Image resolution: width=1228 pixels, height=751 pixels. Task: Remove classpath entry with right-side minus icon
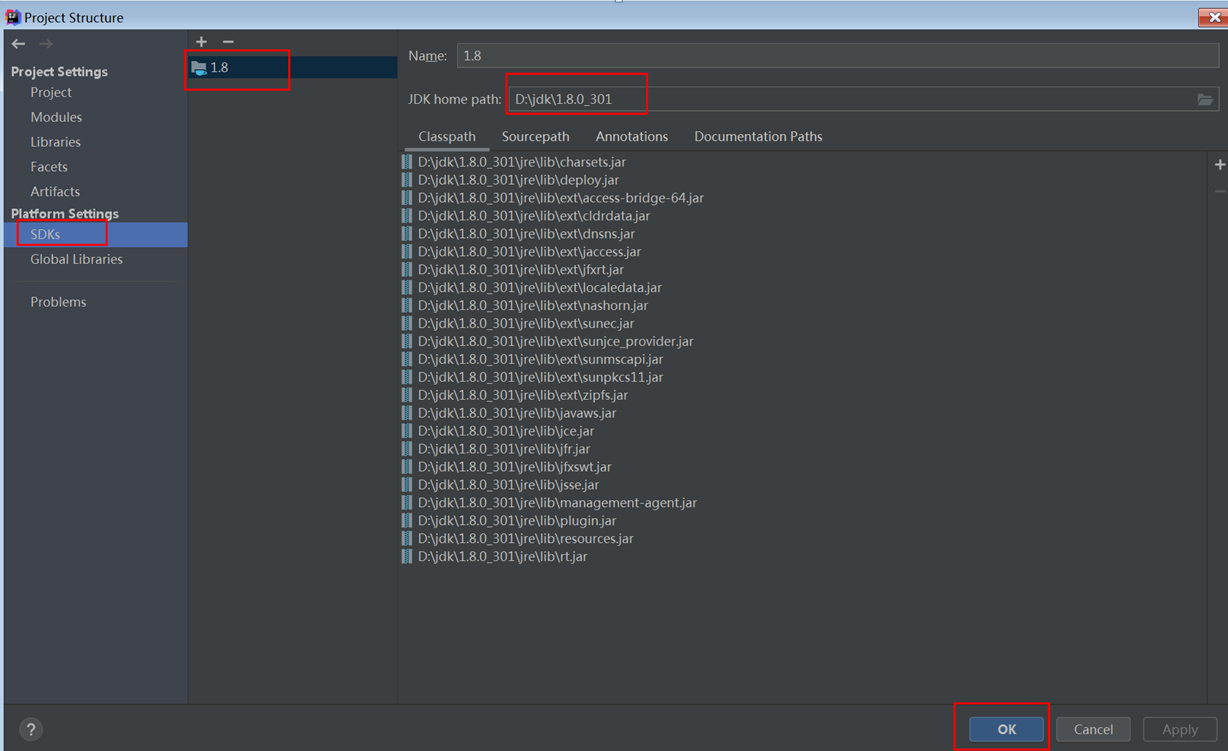(1219, 190)
